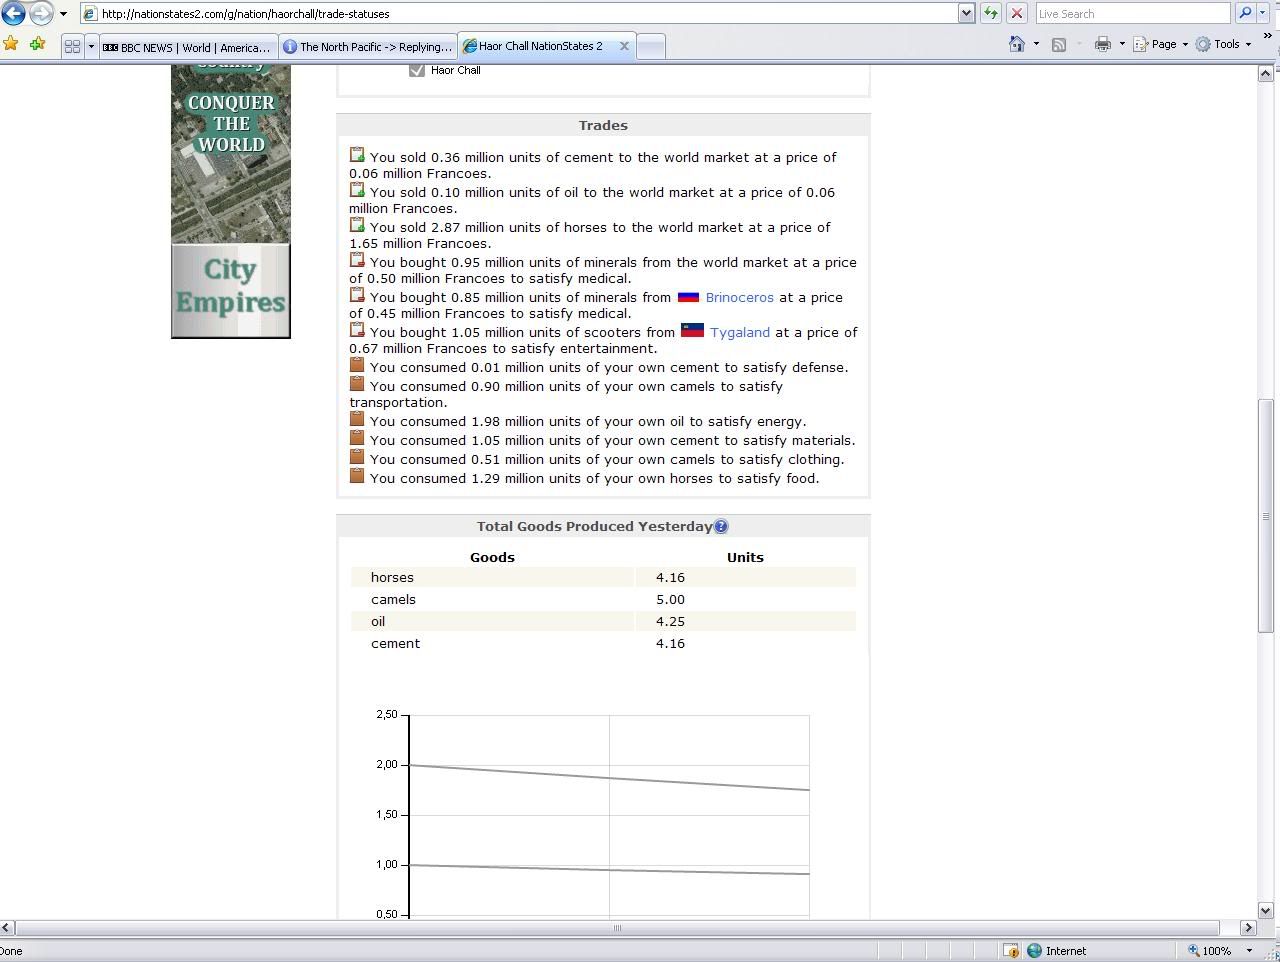1280x962 pixels.
Task: Click the consumed oil energy icon
Action: coord(357,419)
